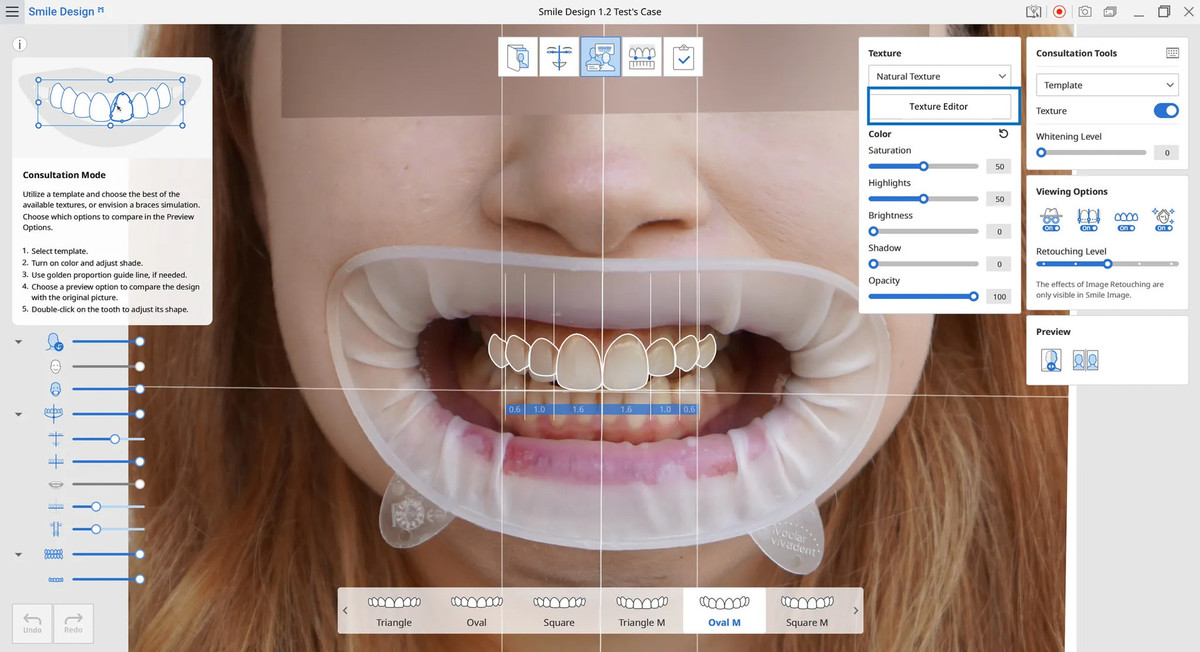Adjust the Brightness slider
The height and width of the screenshot is (652, 1200).
pos(923,231)
